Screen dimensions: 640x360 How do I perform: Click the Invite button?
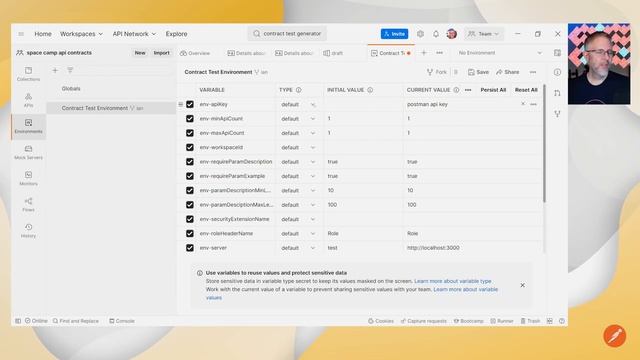pyautogui.click(x=394, y=34)
